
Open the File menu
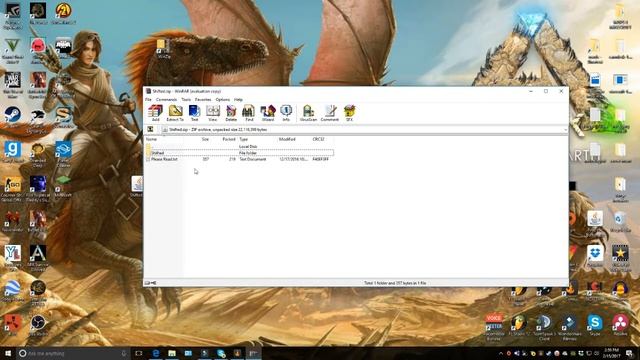(x=148, y=100)
